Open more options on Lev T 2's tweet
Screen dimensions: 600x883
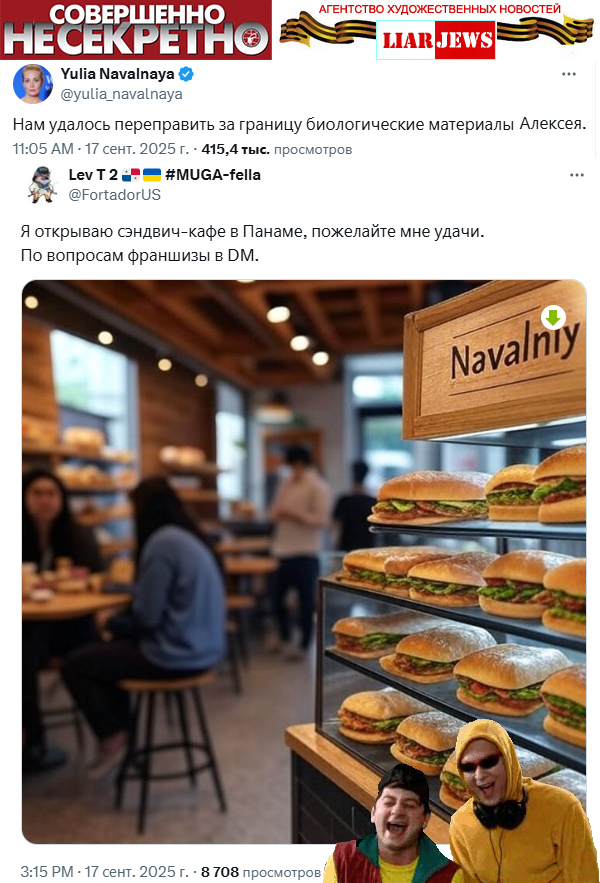tap(577, 175)
